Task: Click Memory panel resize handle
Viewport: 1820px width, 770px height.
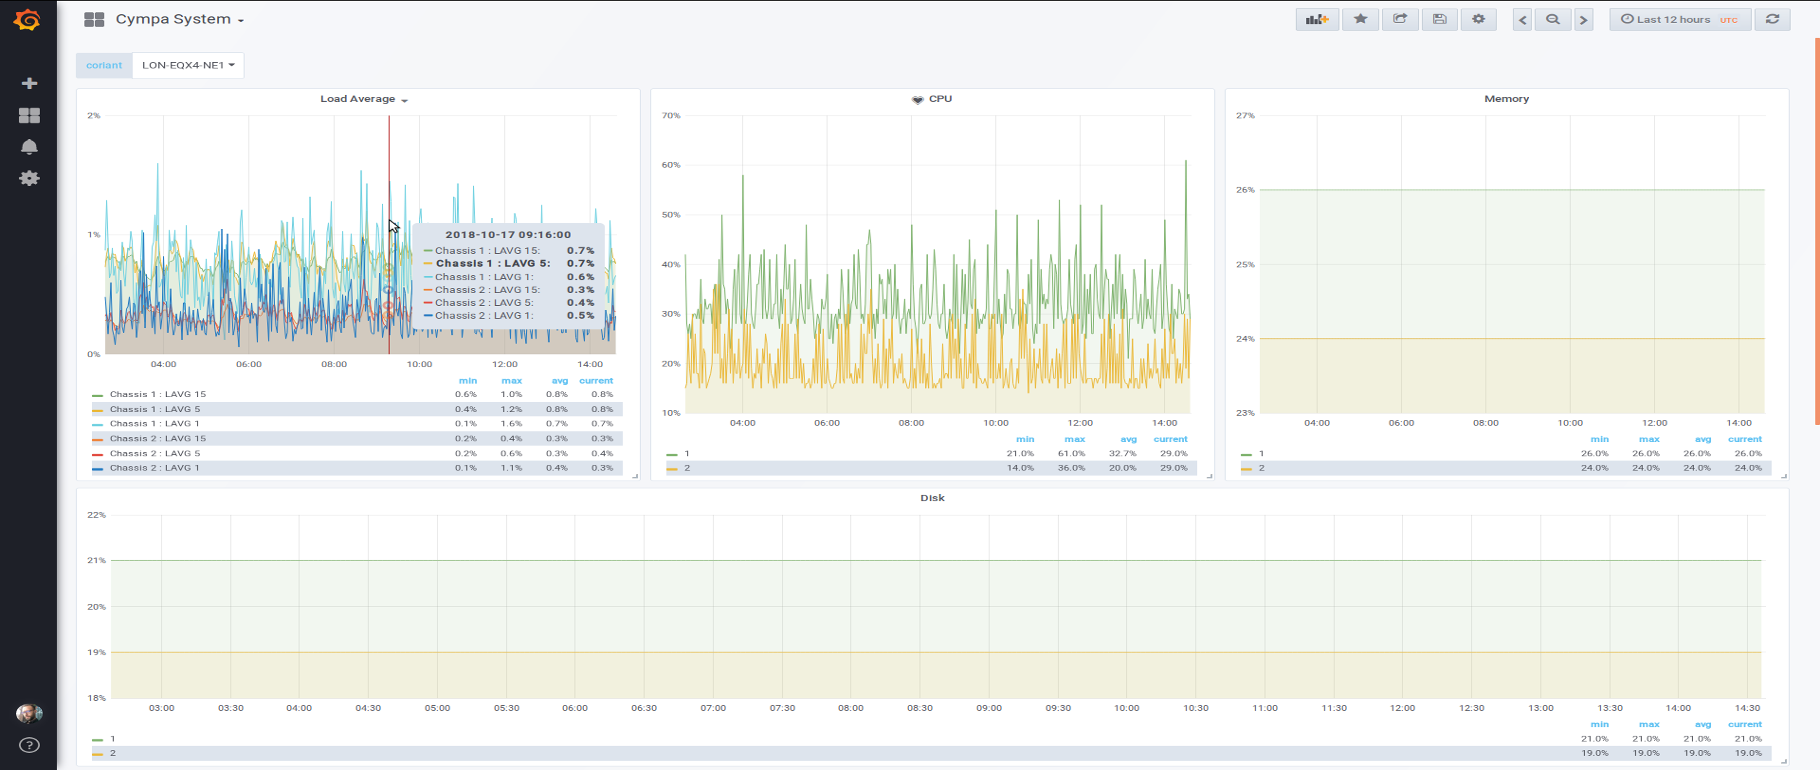Action: pyautogui.click(x=1784, y=476)
